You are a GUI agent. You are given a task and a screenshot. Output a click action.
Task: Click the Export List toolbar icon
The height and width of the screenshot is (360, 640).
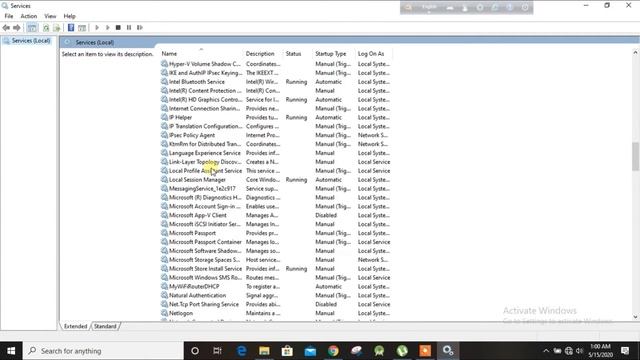(57, 28)
